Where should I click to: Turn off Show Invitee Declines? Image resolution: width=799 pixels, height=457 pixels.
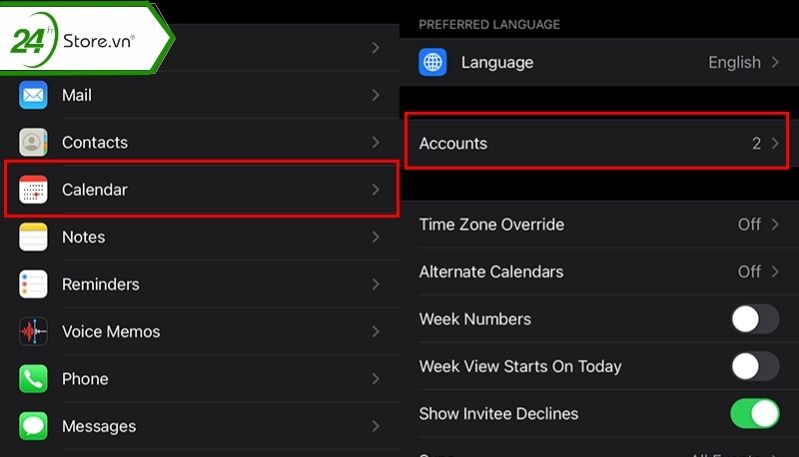click(755, 414)
